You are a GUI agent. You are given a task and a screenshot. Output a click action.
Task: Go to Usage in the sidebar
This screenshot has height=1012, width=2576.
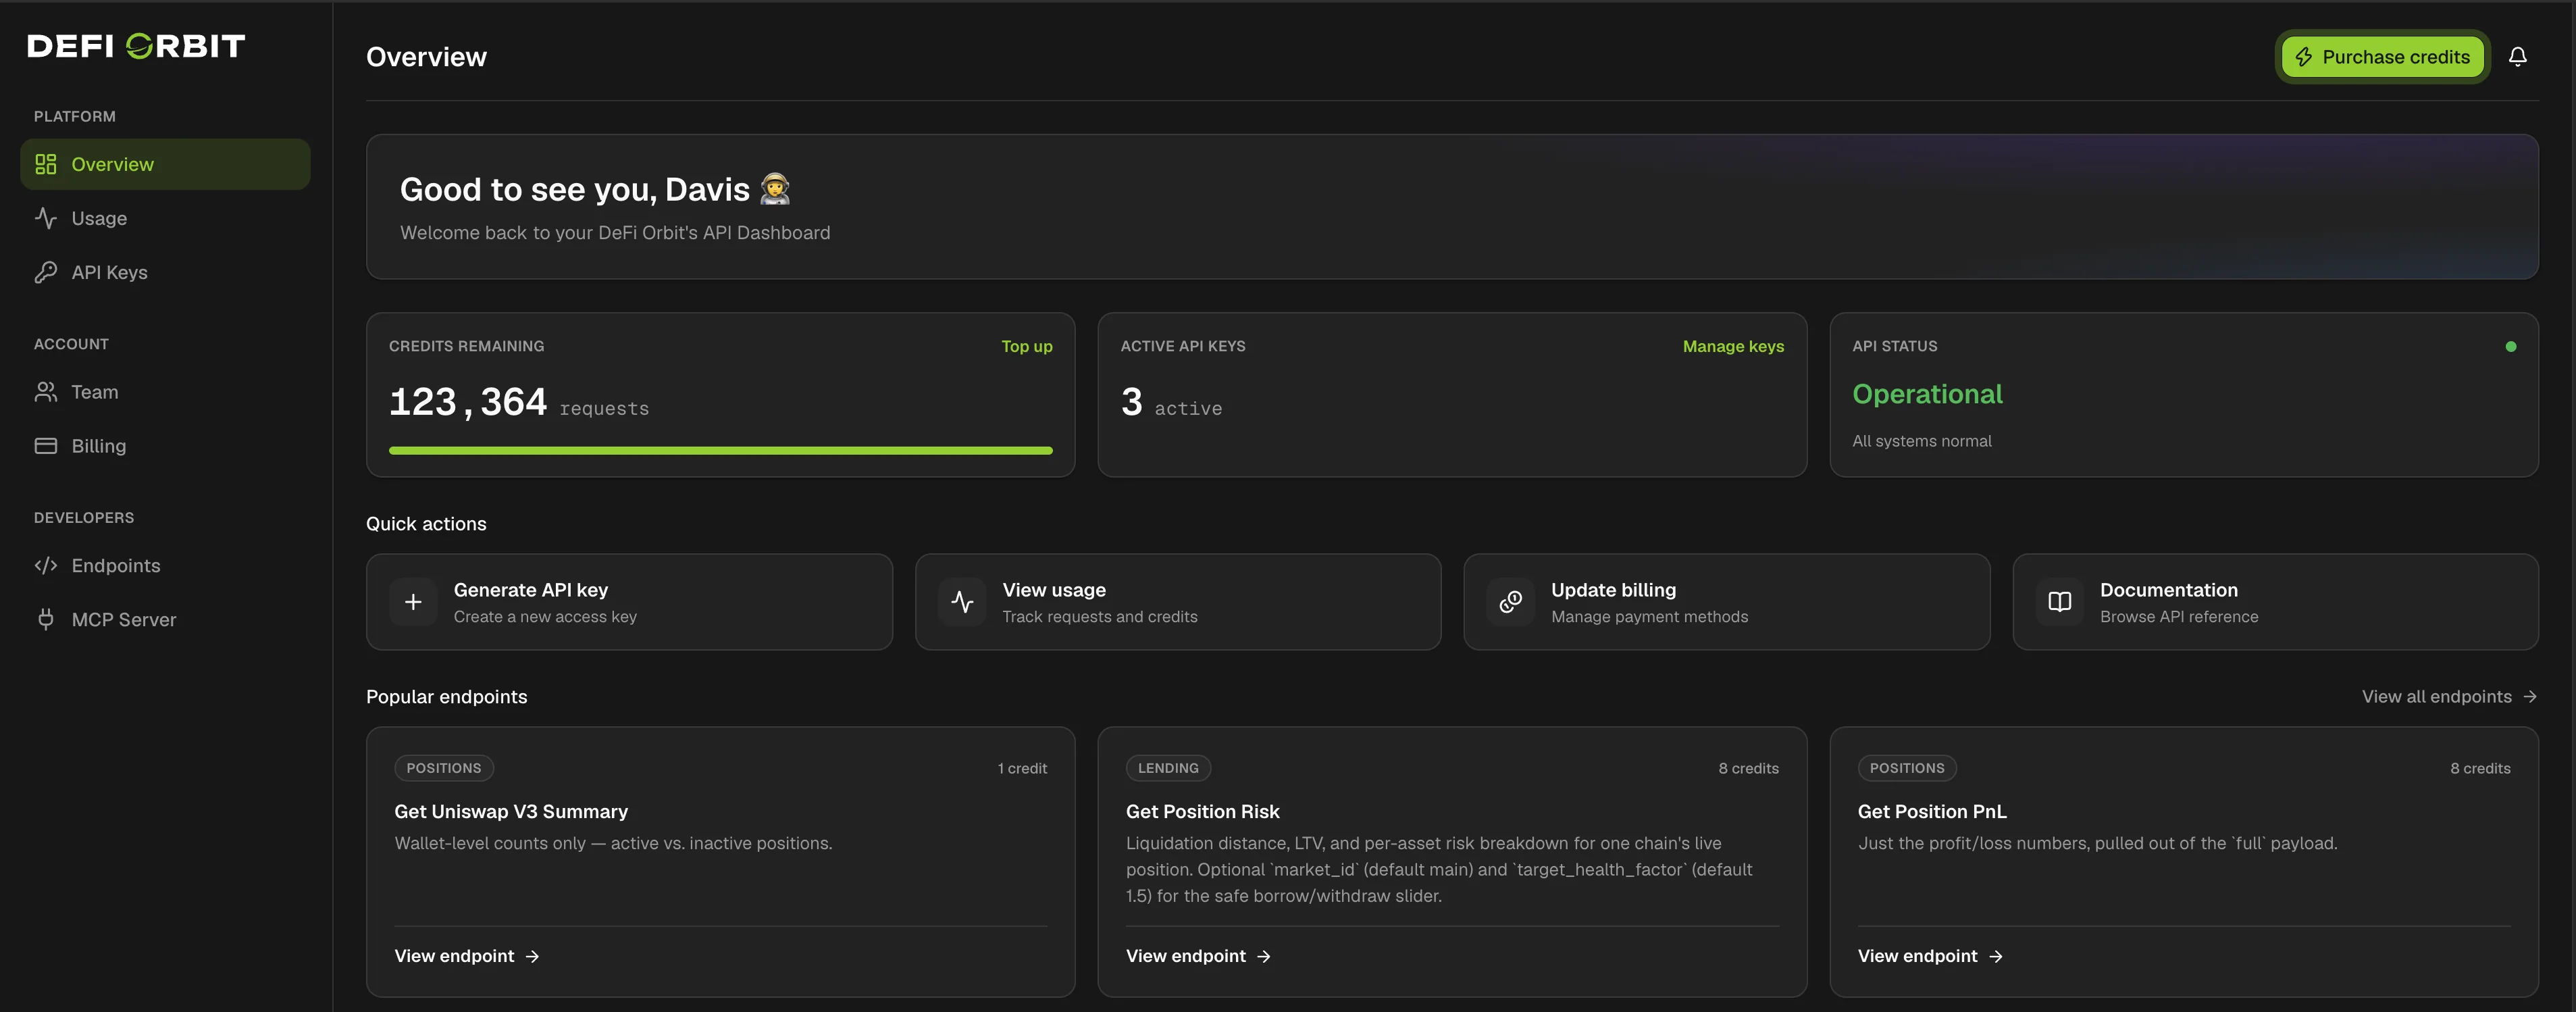pos(165,218)
